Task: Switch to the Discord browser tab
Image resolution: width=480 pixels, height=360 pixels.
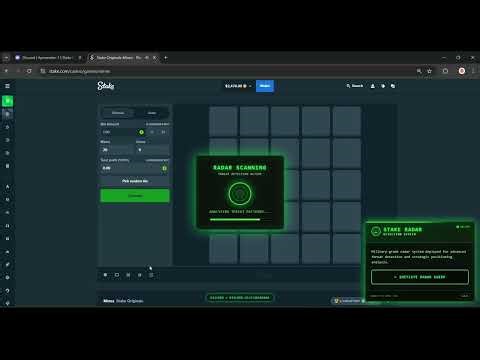Action: (x=49, y=58)
